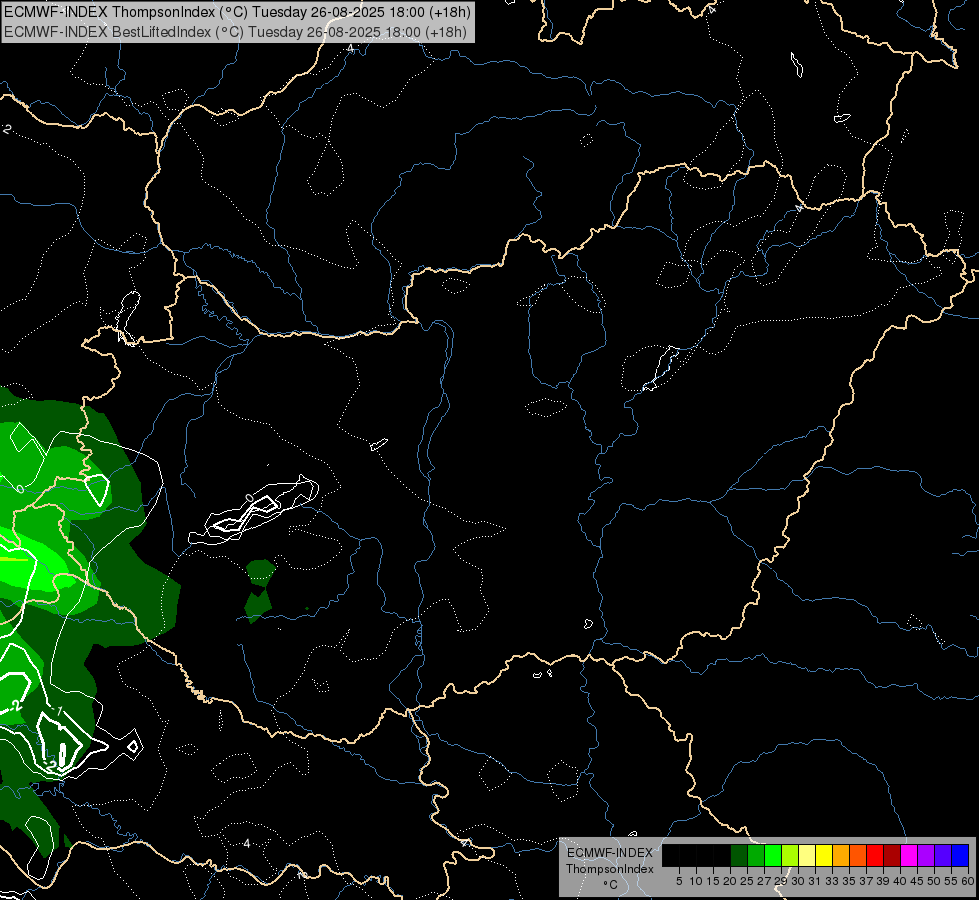Click the legend tick label '30'

(x=798, y=881)
